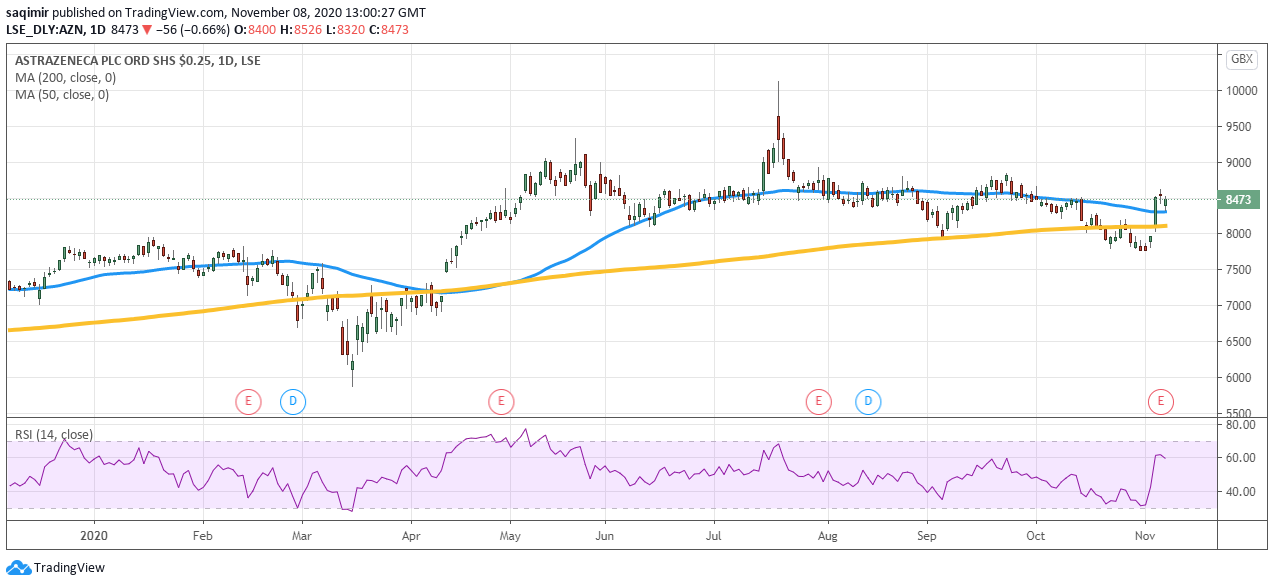Click the RSI (14, close) indicator label
Screen dimensions: 1274x586
(53, 435)
